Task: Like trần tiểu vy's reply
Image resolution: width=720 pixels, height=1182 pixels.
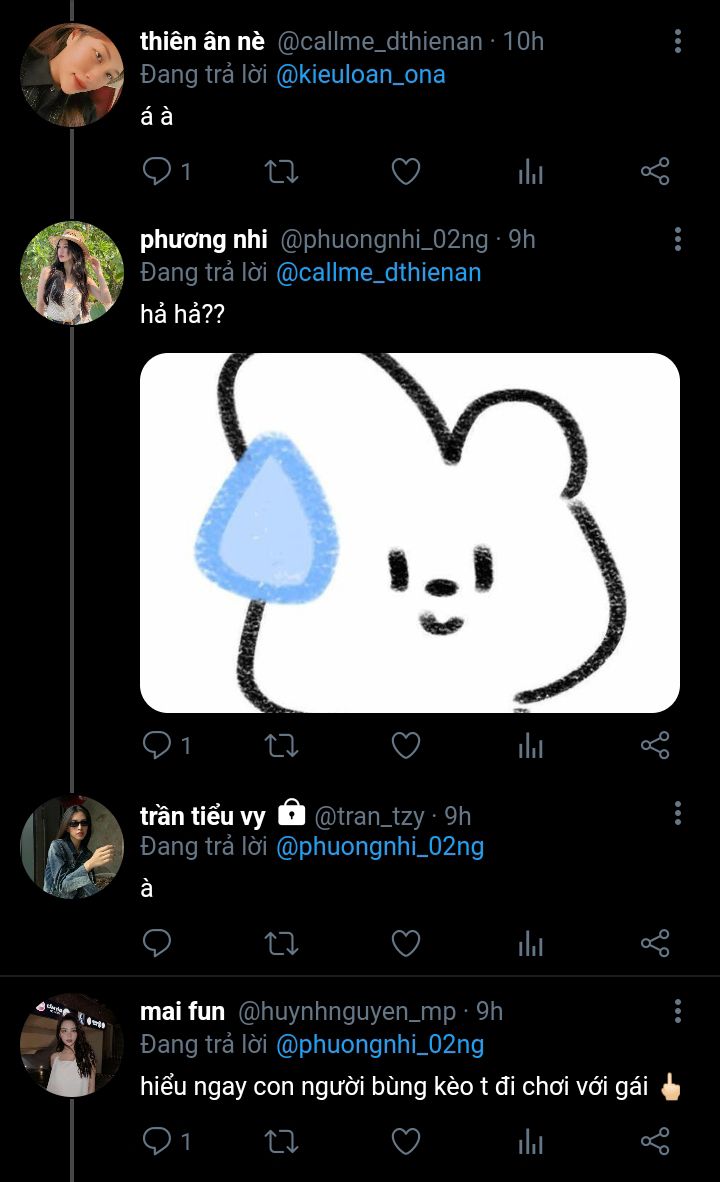Action: (405, 943)
